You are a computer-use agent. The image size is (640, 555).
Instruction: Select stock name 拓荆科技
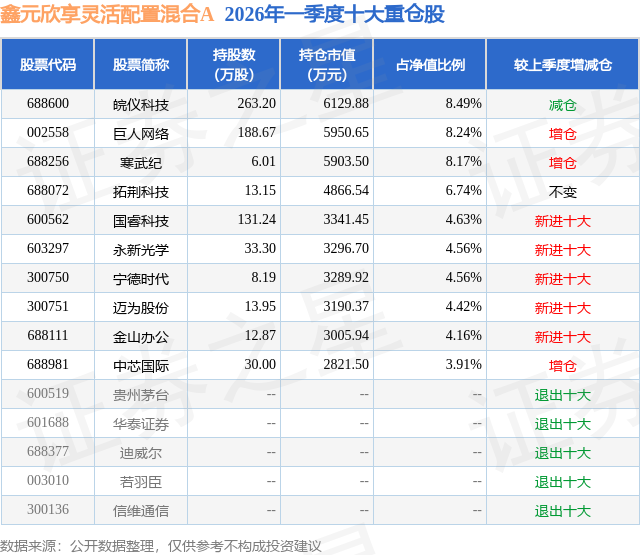[x=141, y=192]
